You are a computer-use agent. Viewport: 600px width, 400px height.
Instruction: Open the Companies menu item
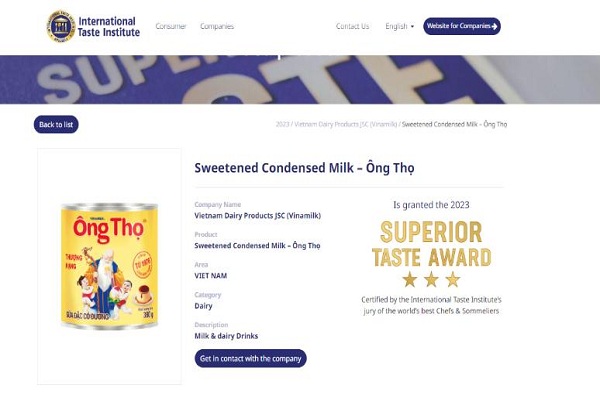(217, 26)
